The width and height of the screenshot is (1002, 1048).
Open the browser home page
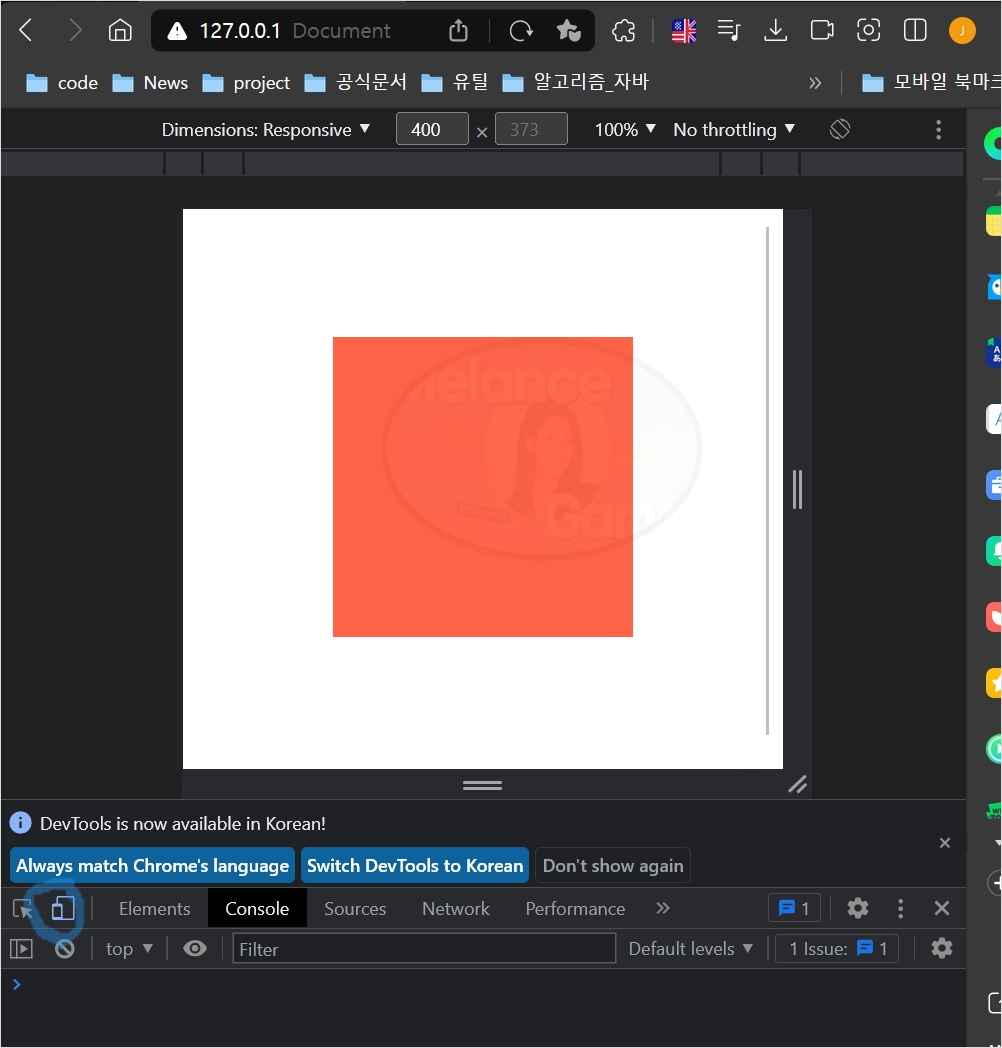click(x=120, y=30)
